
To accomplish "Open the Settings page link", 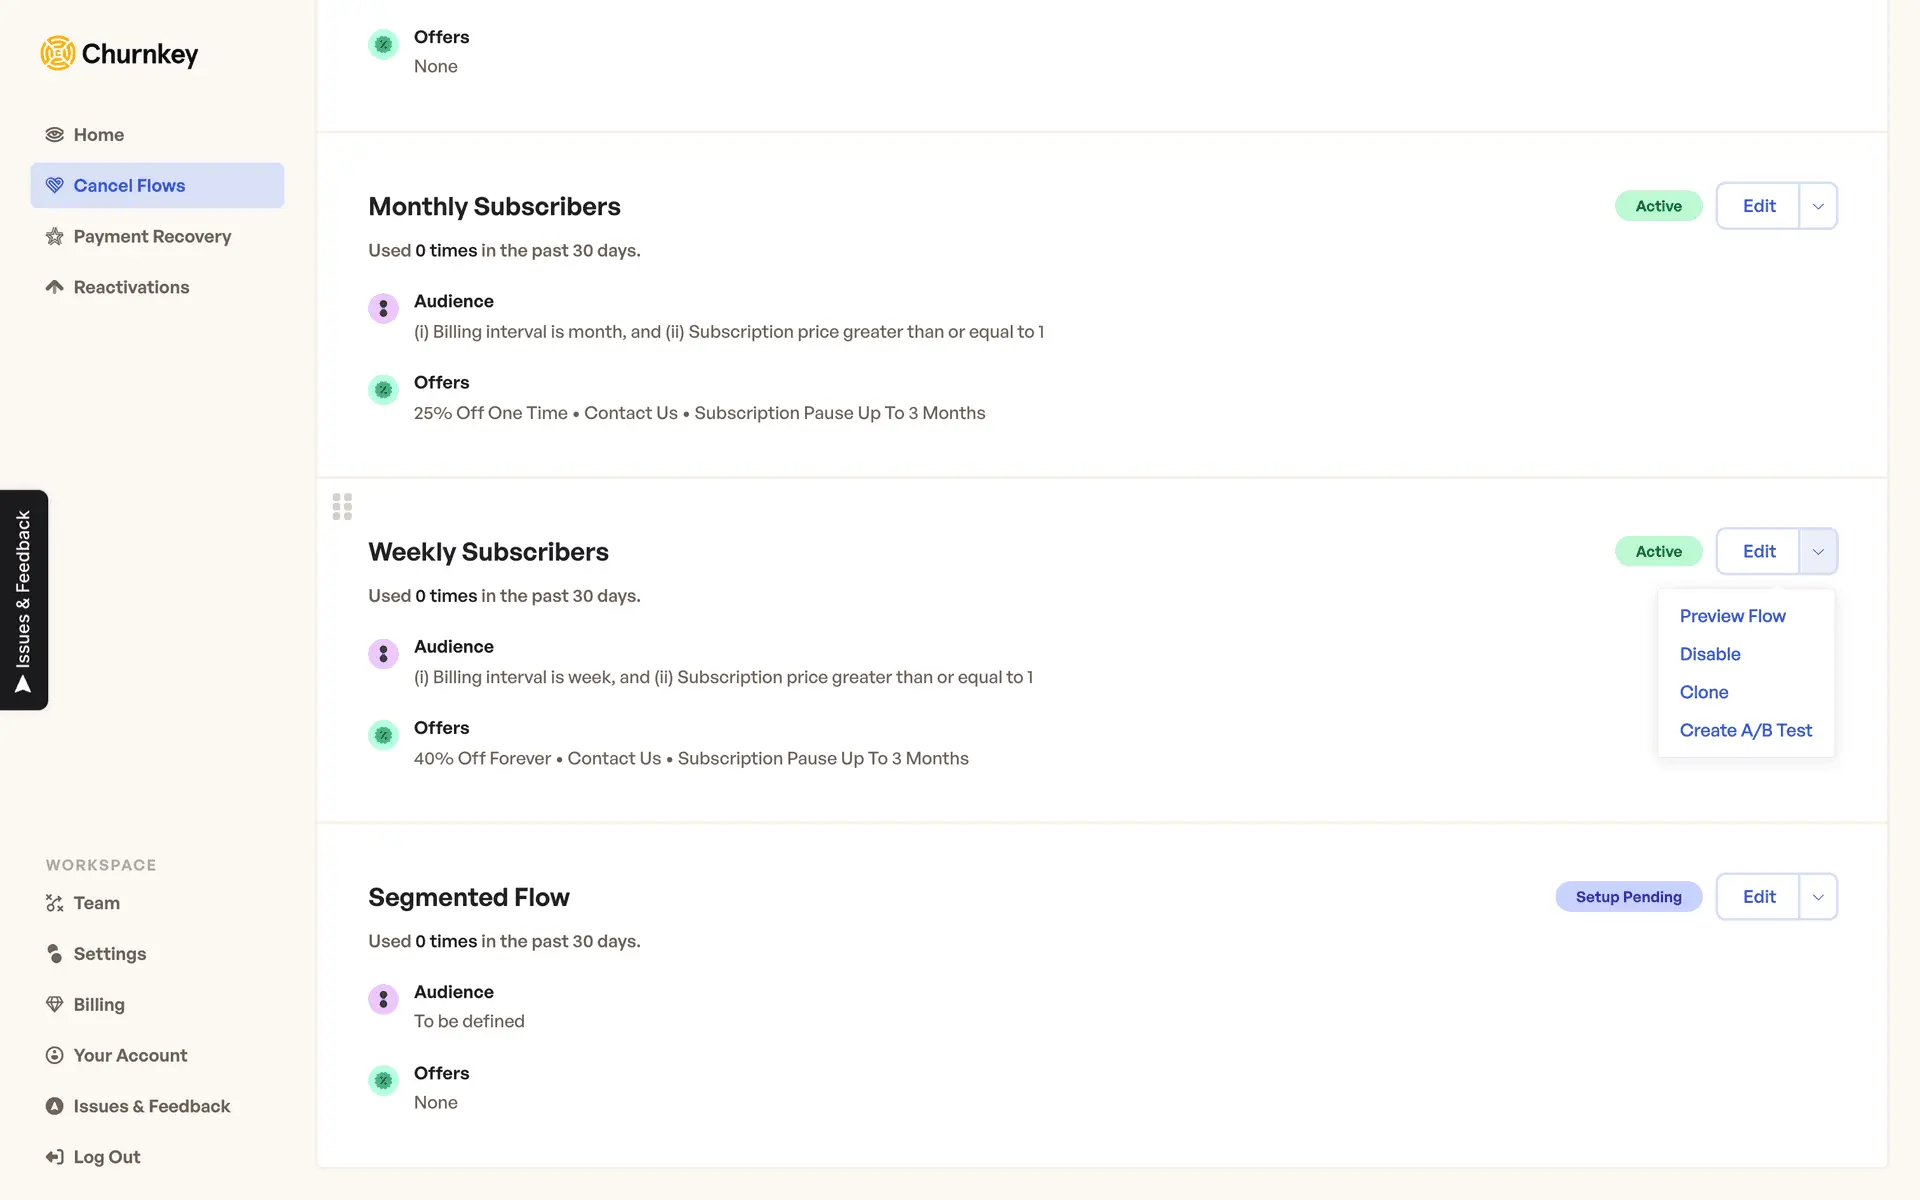I will [x=110, y=954].
